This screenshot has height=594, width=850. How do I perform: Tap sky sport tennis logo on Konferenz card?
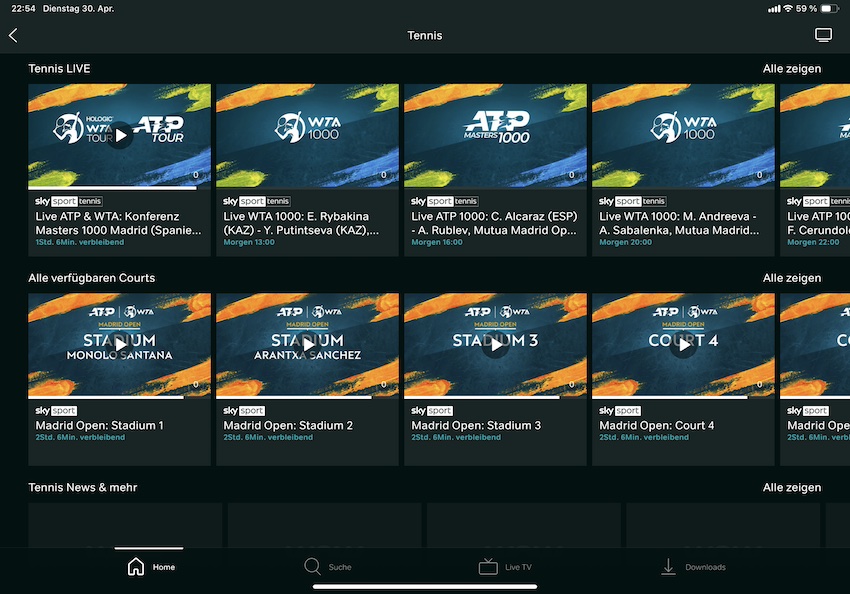tap(69, 201)
